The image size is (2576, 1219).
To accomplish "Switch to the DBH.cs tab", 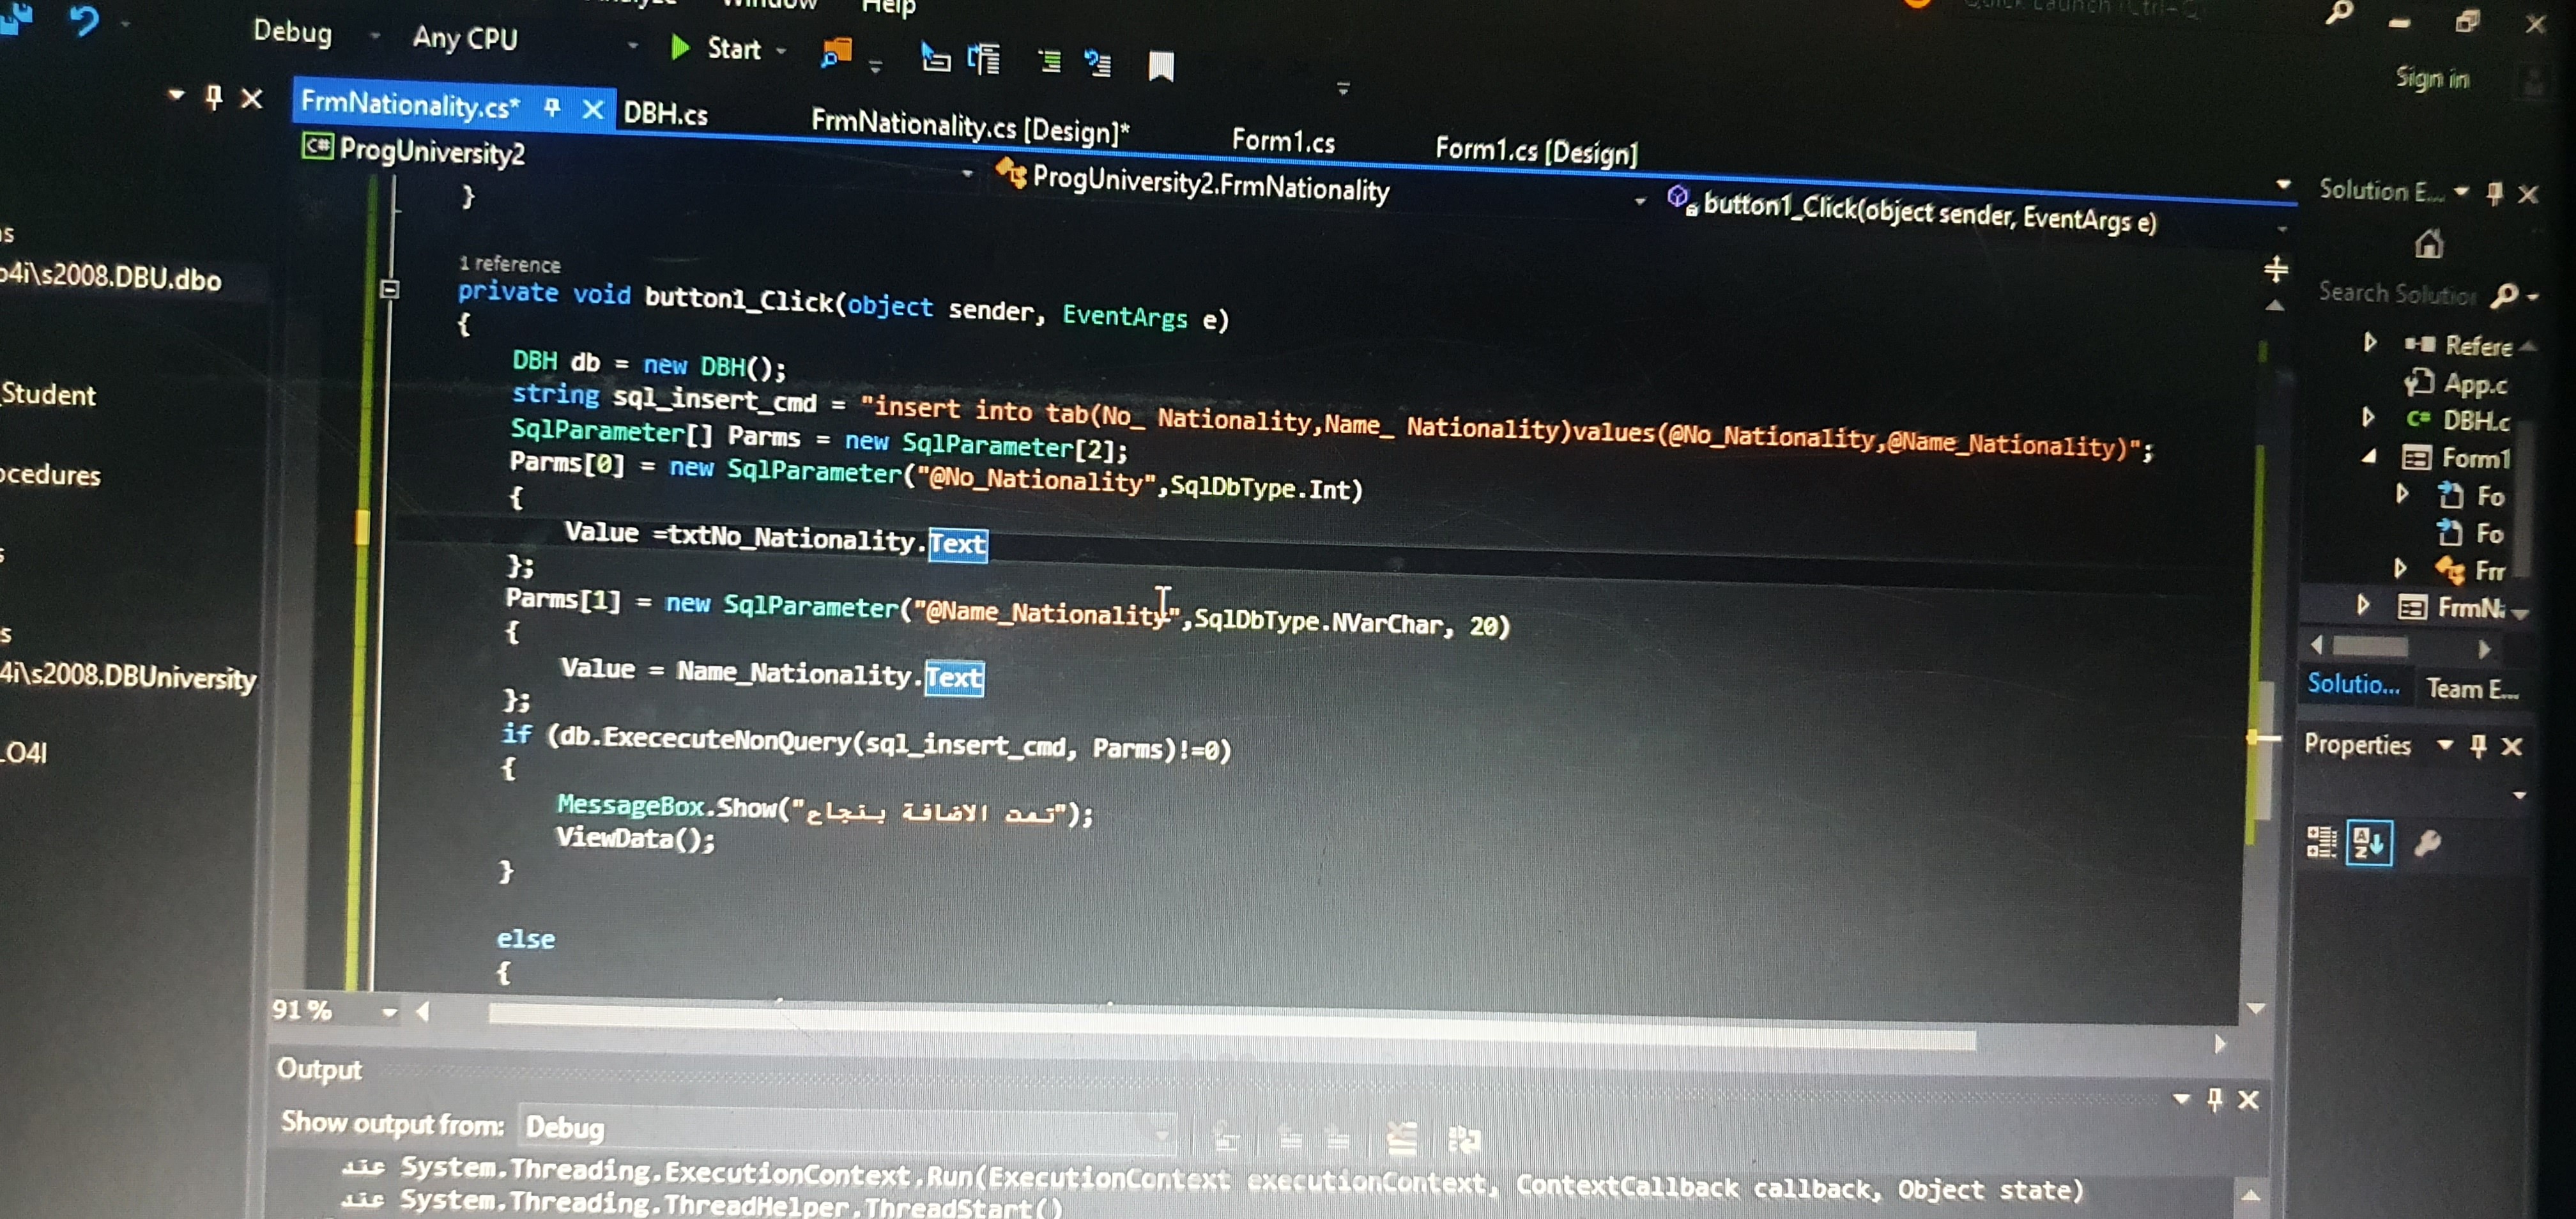I will coord(665,113).
